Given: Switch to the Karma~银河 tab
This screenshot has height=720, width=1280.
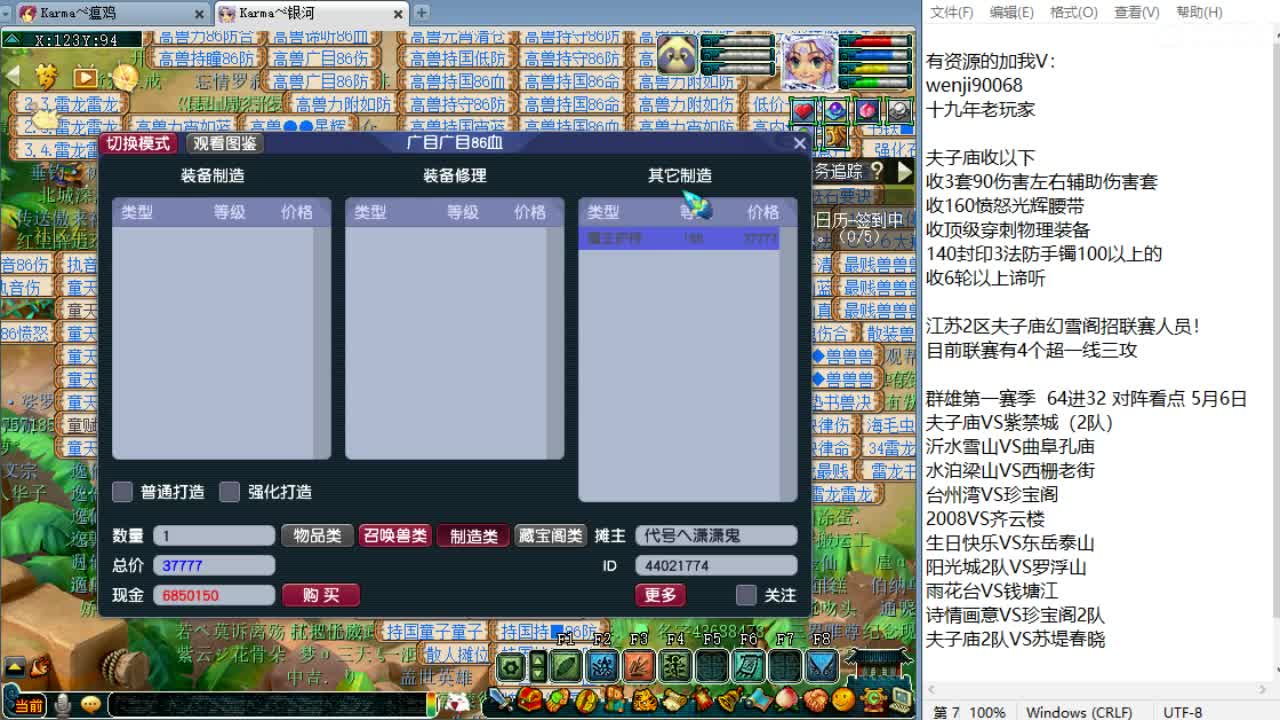Looking at the screenshot, I should point(300,14).
